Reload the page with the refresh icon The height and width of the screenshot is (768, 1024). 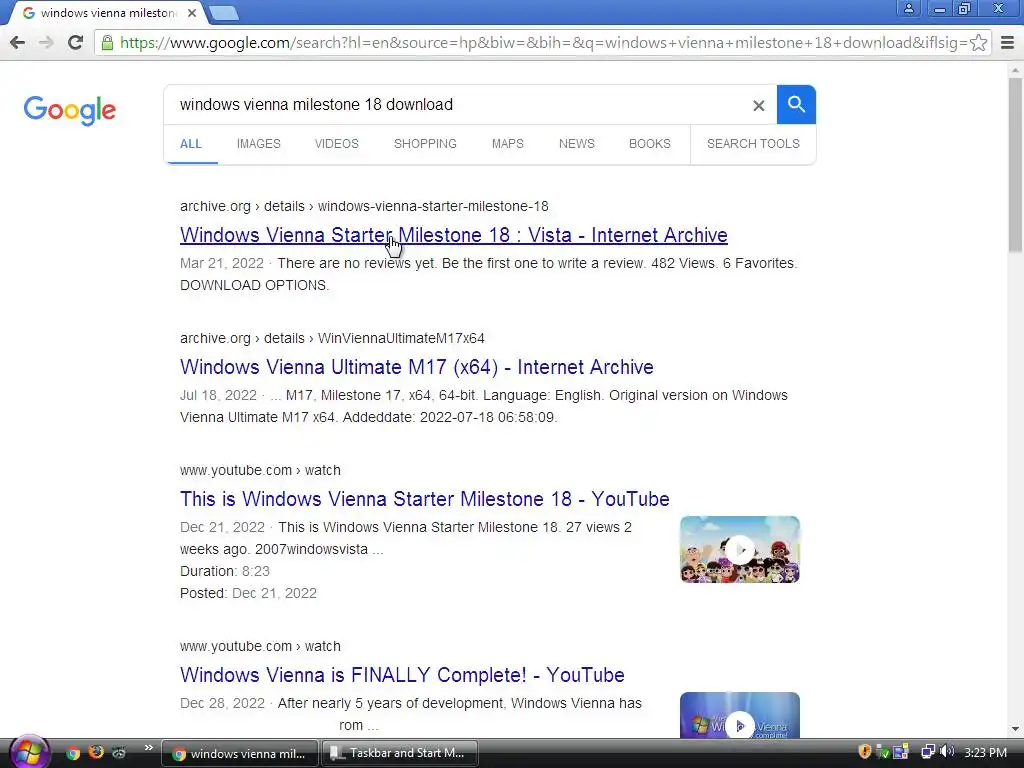(75, 42)
